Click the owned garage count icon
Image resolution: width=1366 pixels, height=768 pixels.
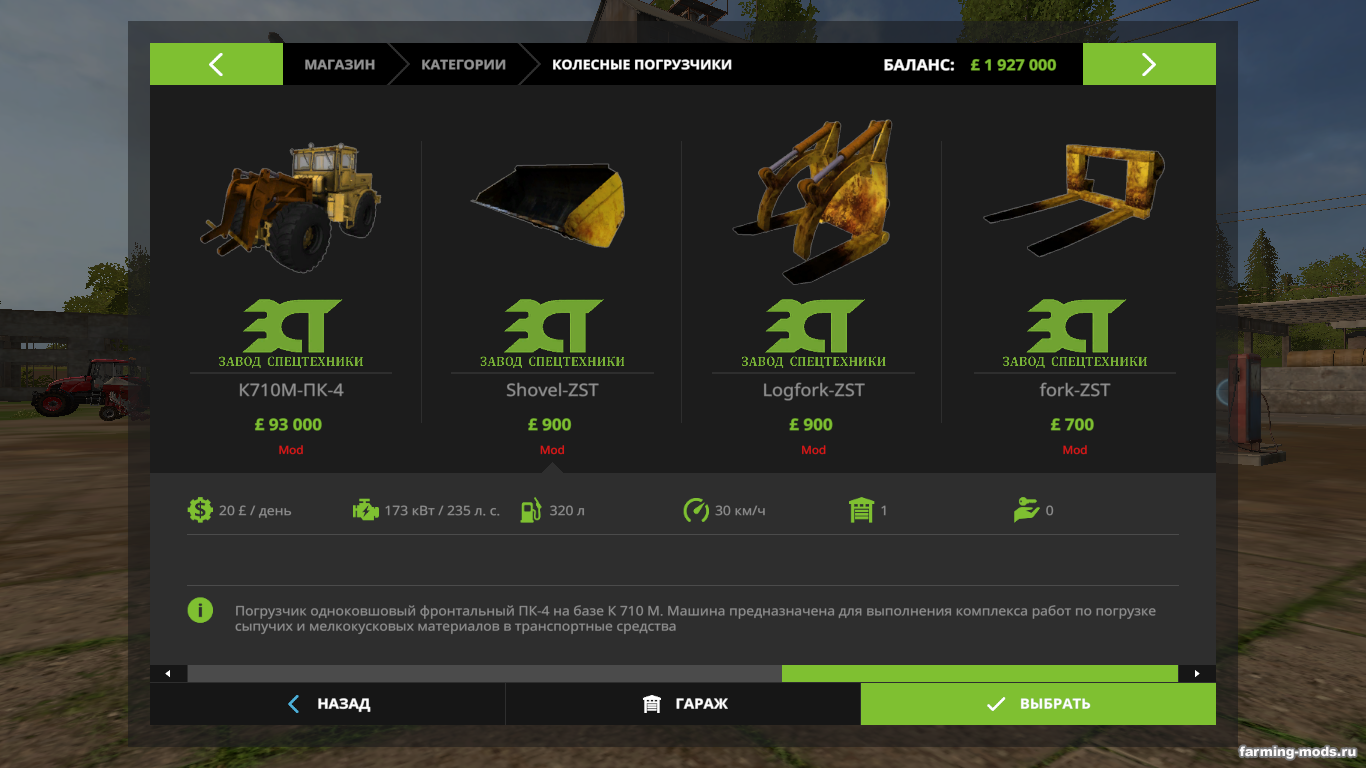(861, 510)
